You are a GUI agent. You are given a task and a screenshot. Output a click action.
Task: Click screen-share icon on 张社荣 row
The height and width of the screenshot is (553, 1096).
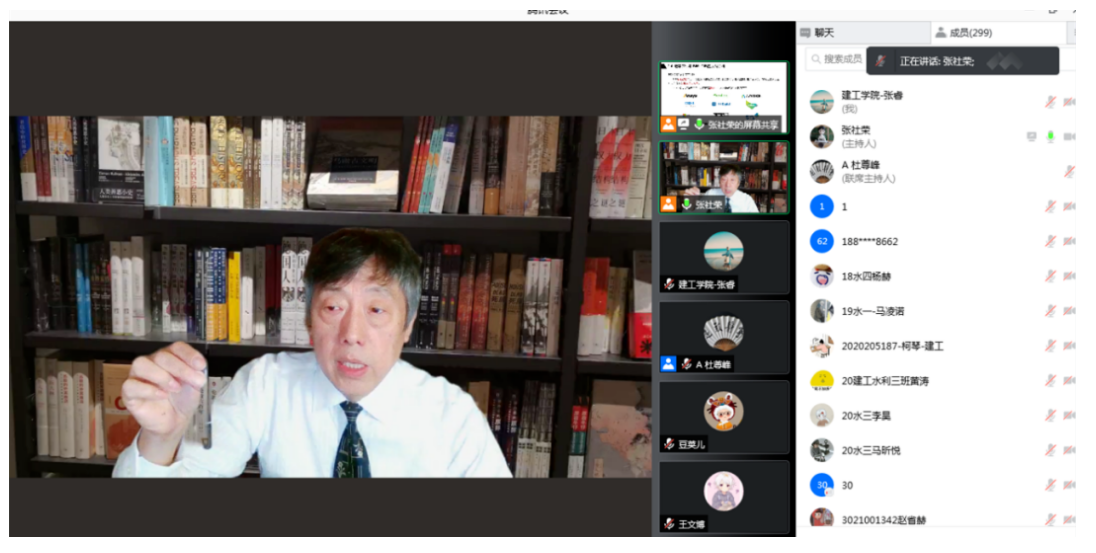[1031, 137]
